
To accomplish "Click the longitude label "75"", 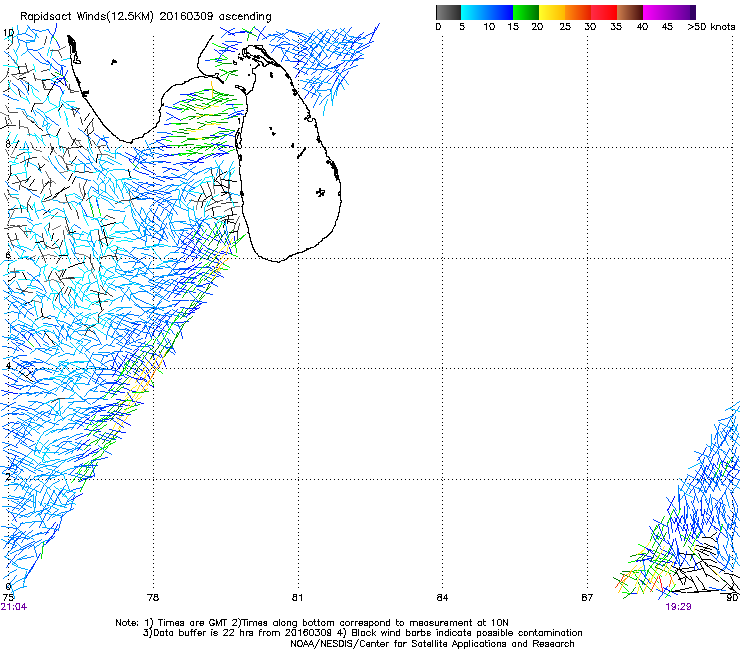I will [8, 598].
